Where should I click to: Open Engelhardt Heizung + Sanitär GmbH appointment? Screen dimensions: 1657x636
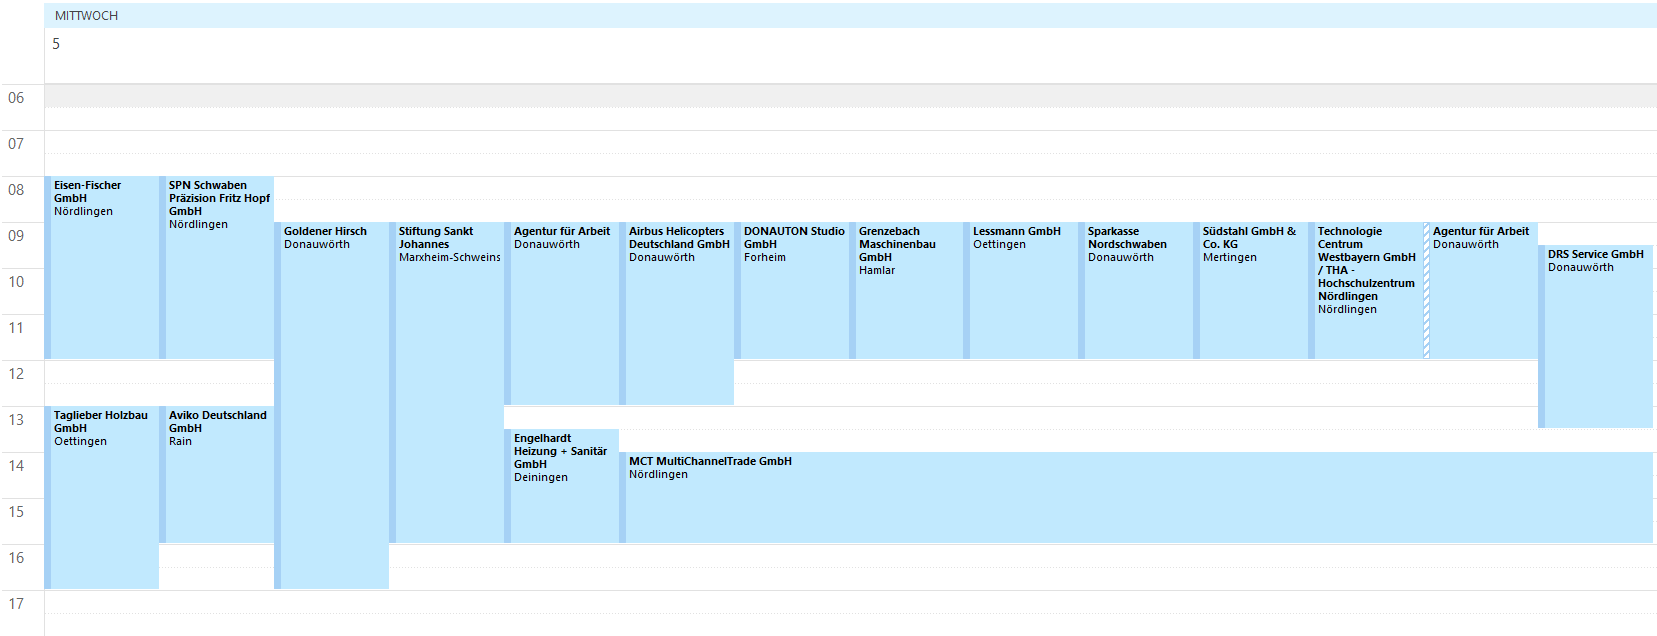[x=562, y=486]
